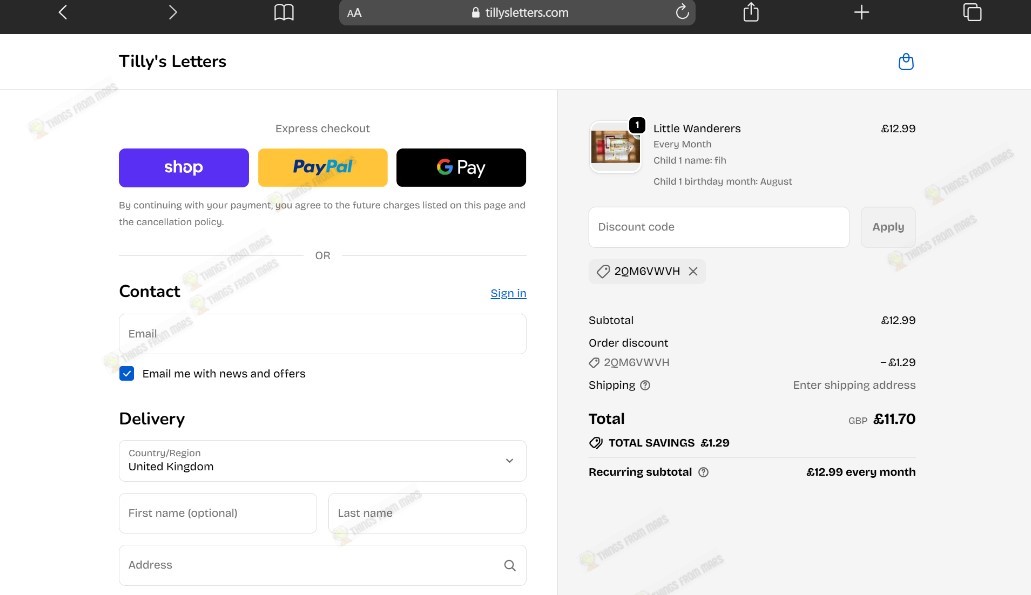Click the Address input field

tap(322, 565)
